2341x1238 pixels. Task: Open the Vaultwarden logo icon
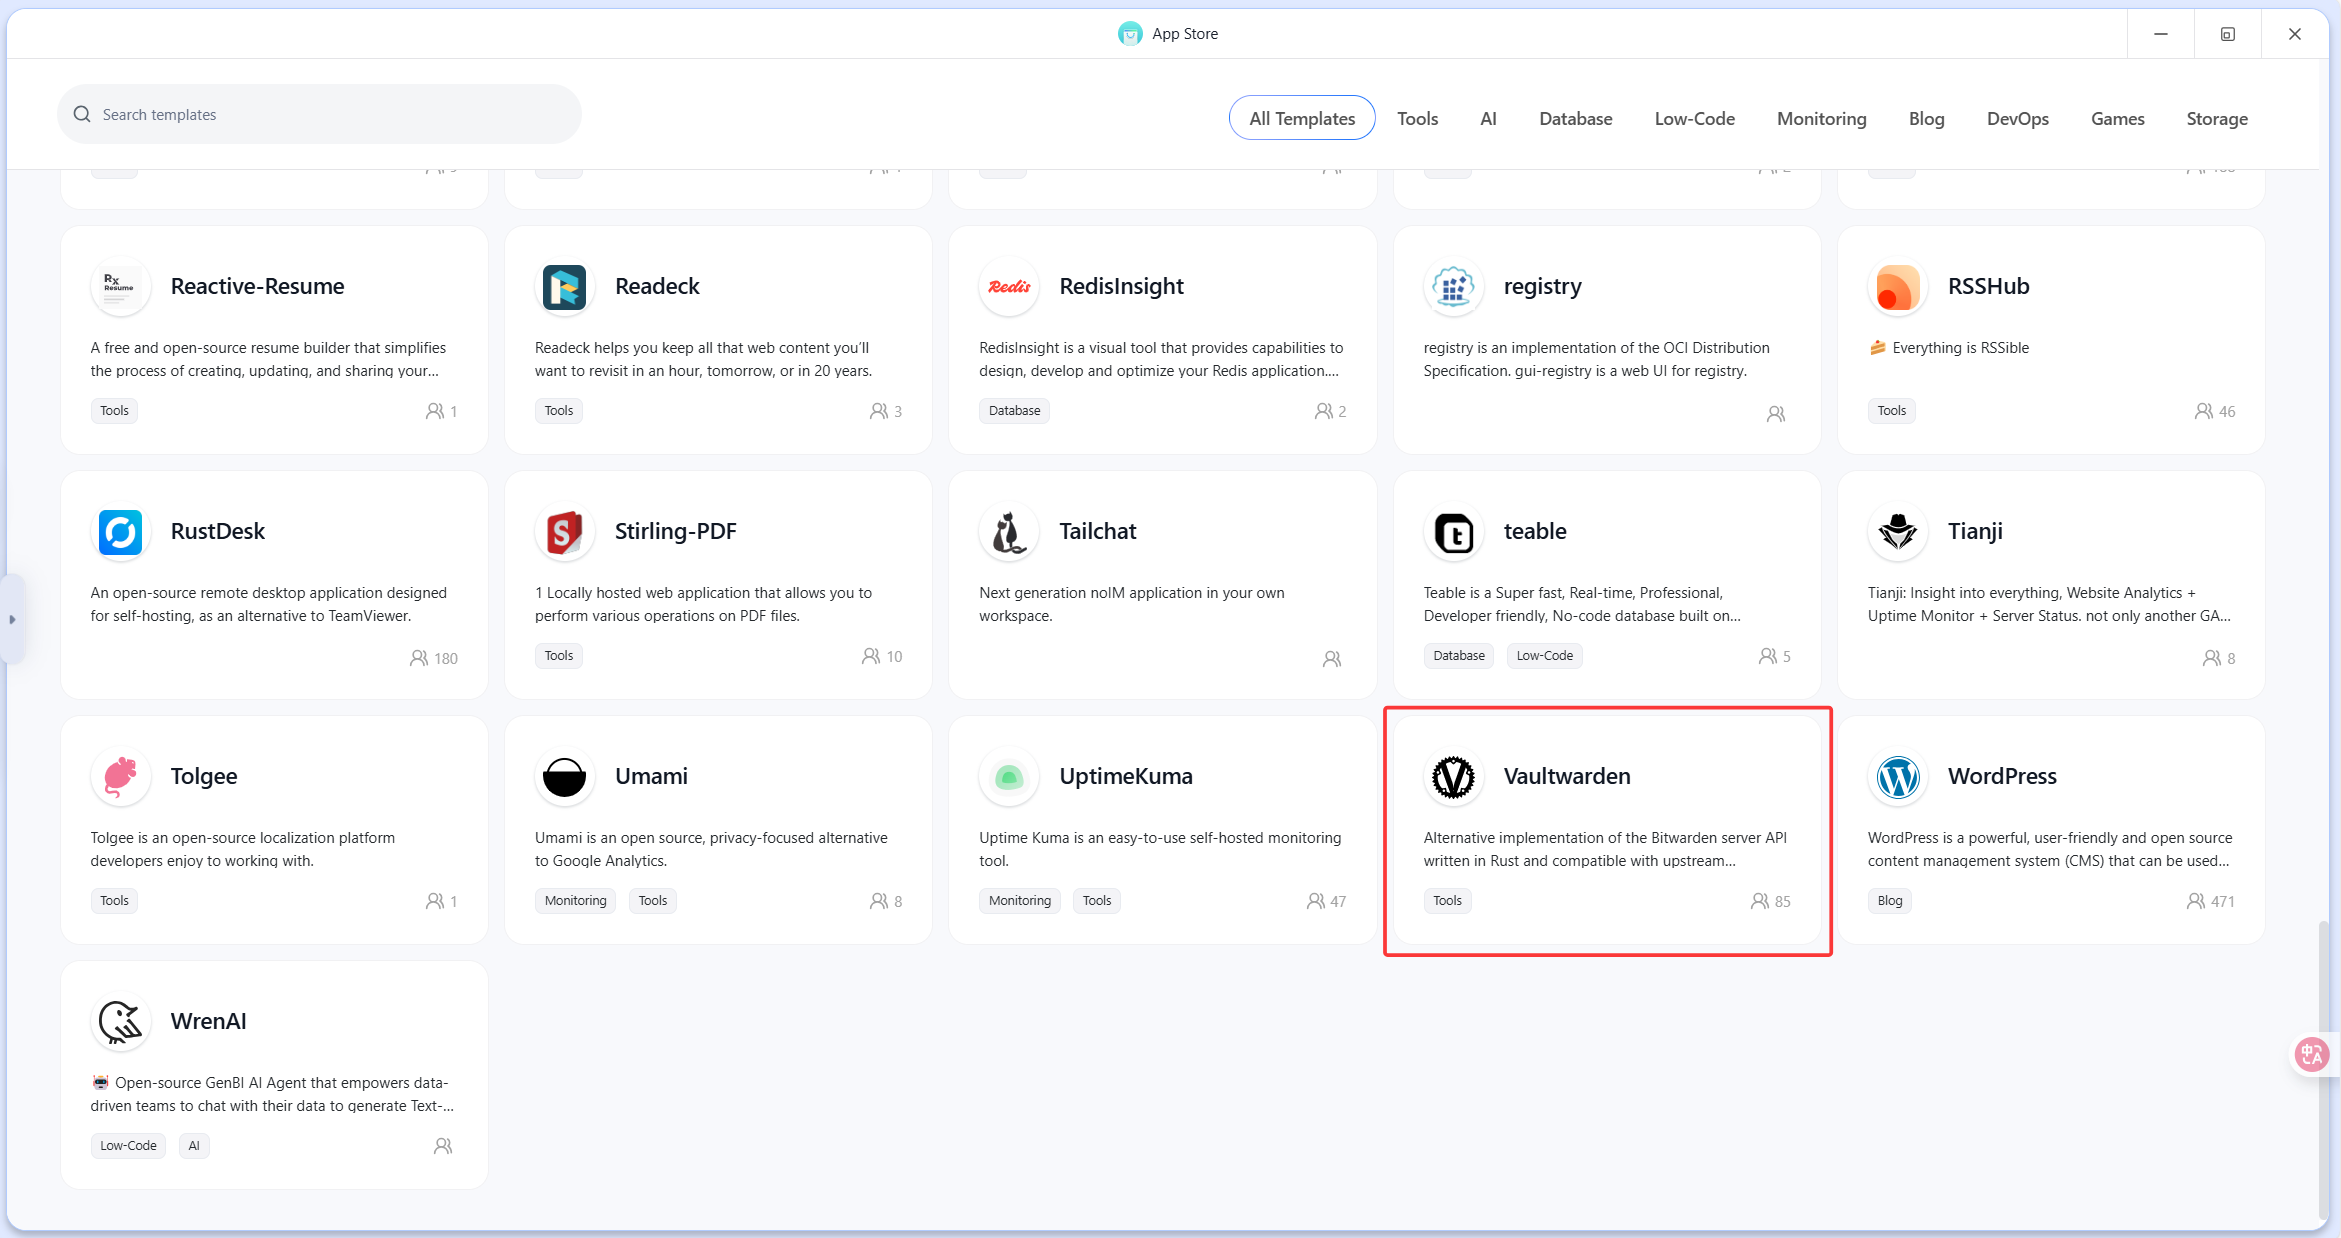(x=1453, y=777)
